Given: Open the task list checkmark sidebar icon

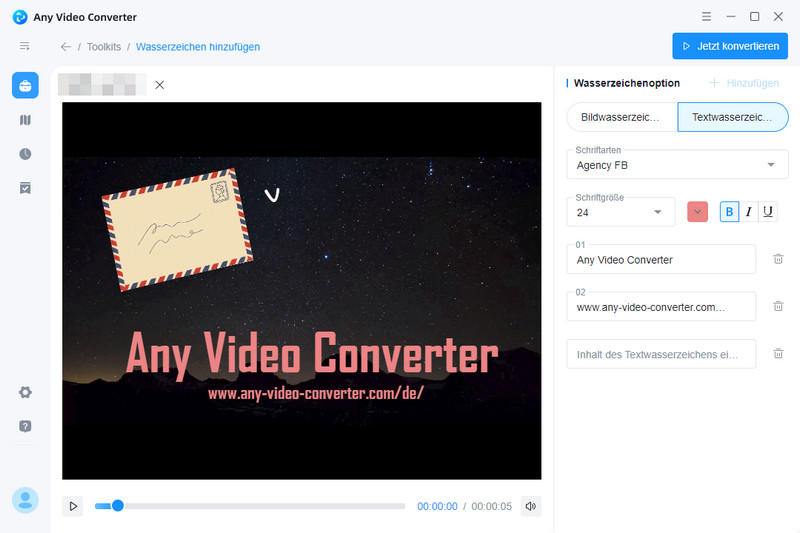Looking at the screenshot, I should pos(25,188).
